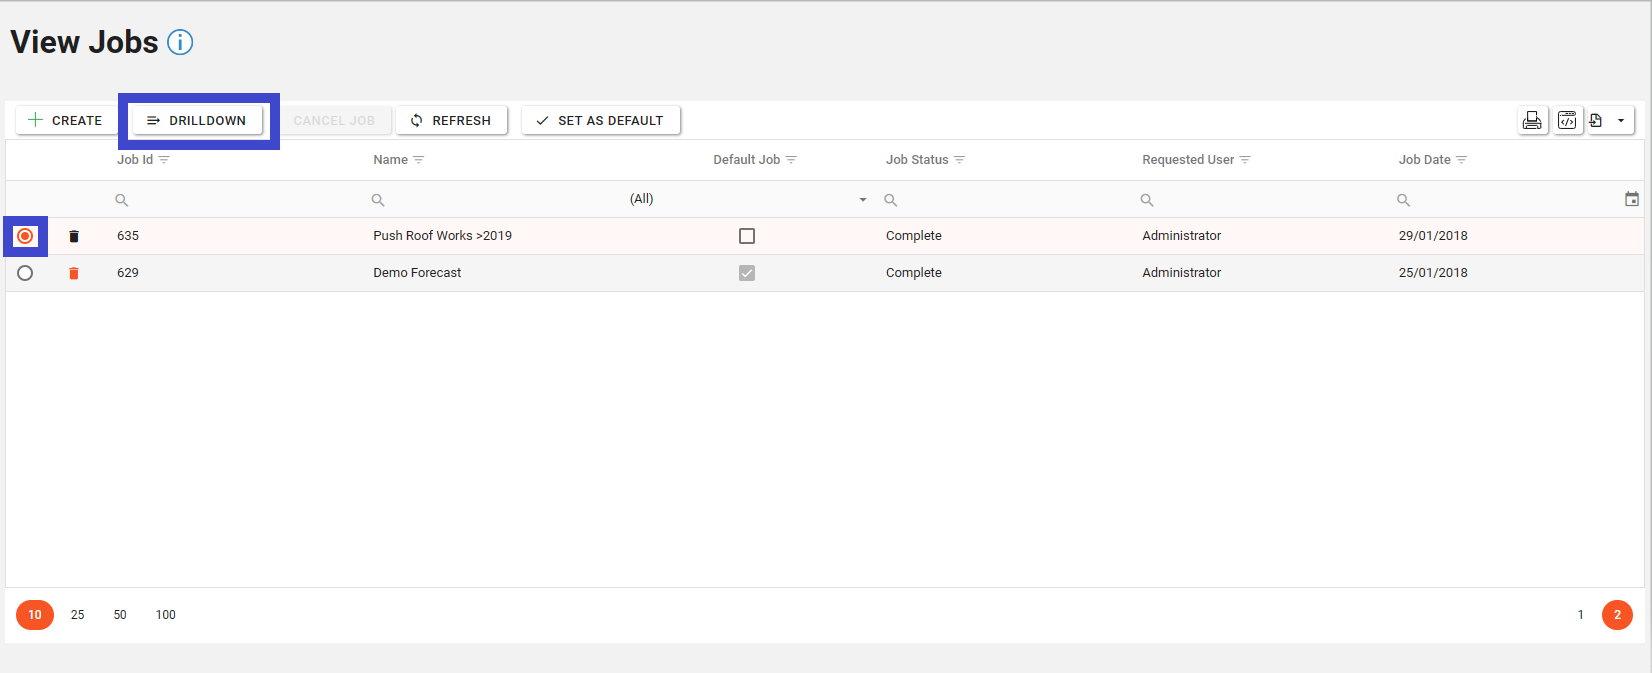This screenshot has width=1652, height=673.
Task: Click the info icon beside View Jobs
Action: [180, 42]
